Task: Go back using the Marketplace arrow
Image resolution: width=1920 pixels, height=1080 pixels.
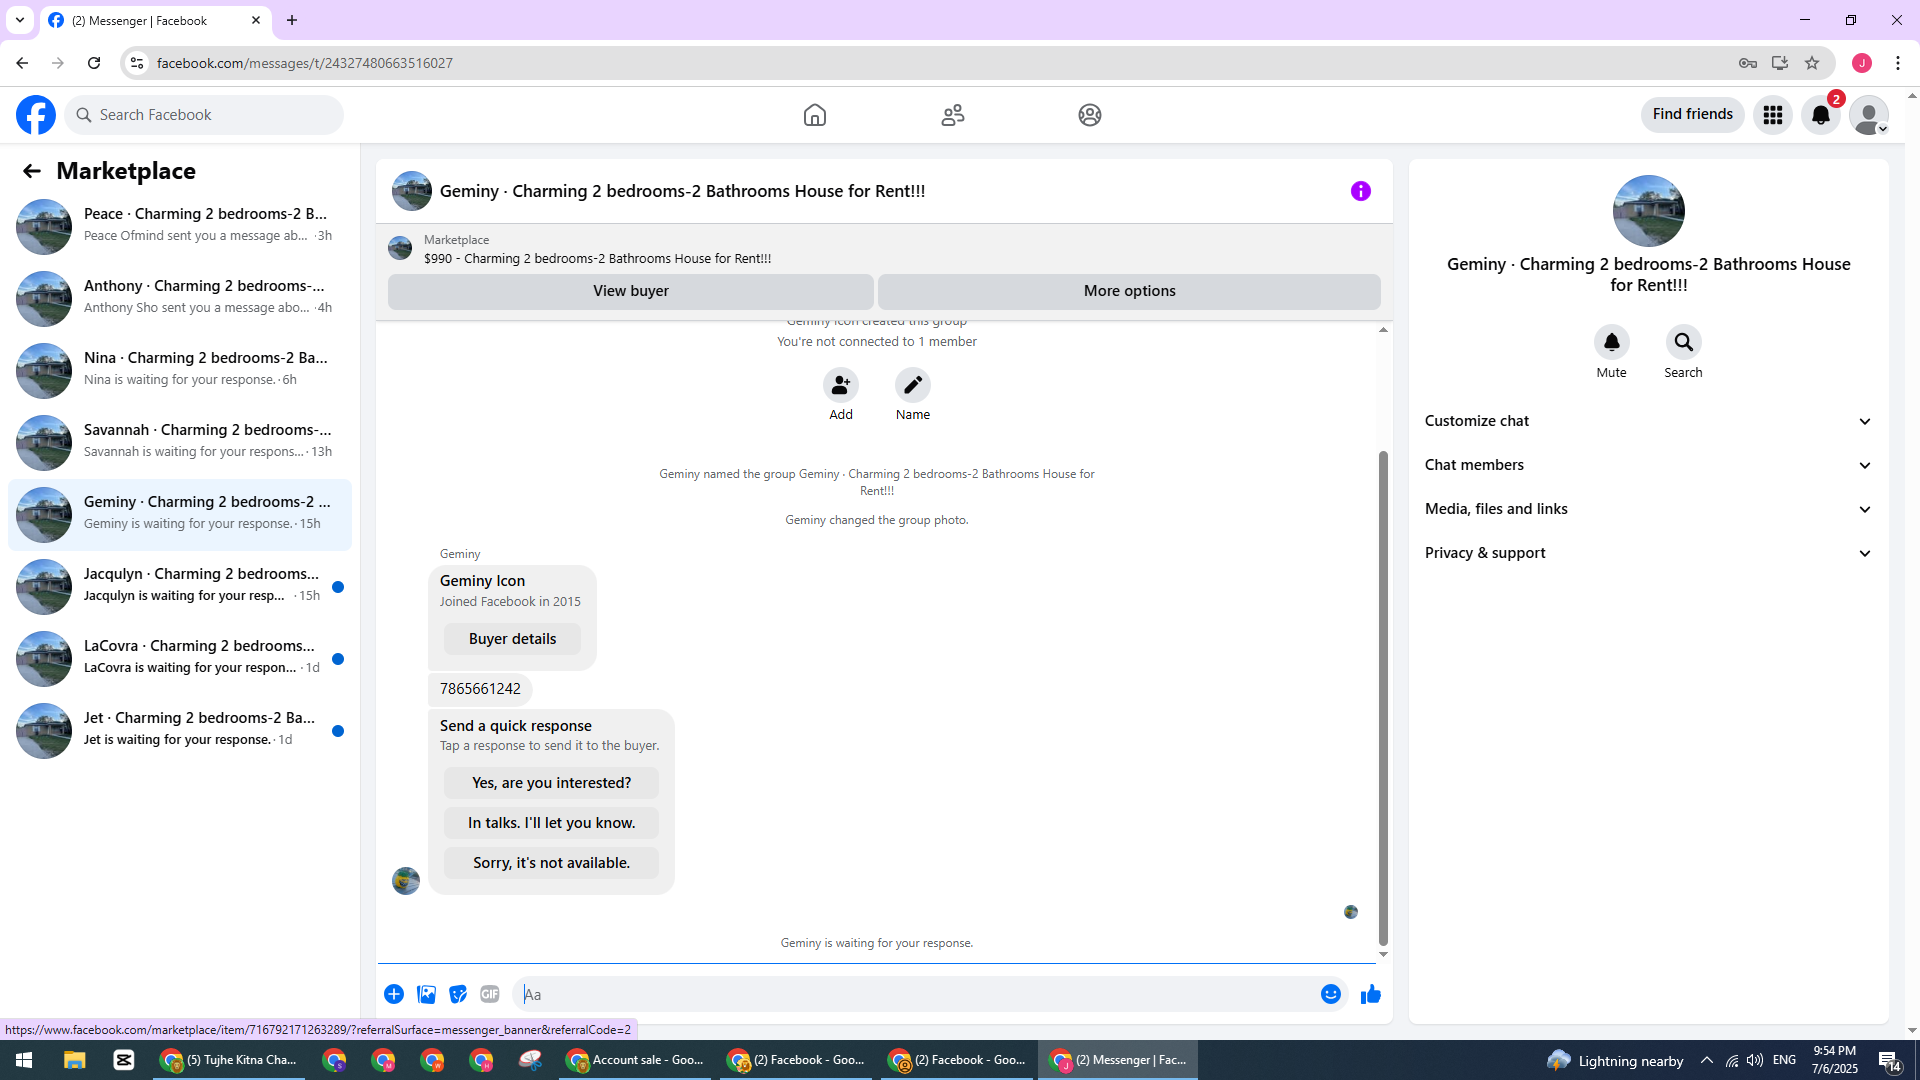Action: [x=32, y=171]
